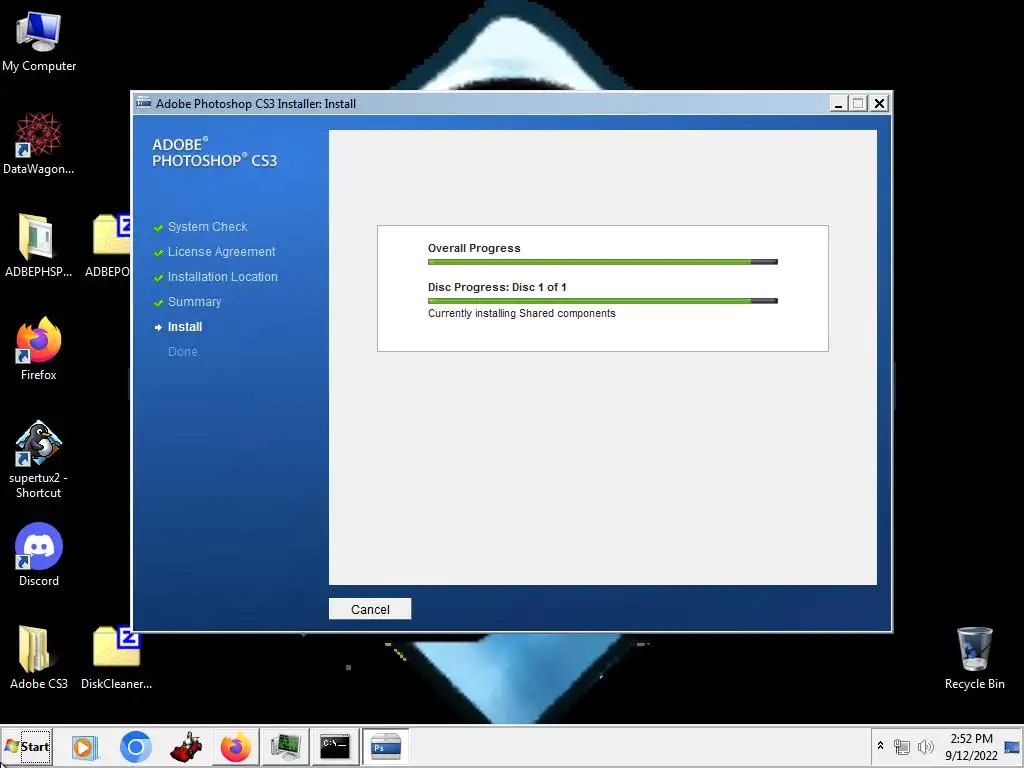Switch to the command prompt taskbar window
Viewport: 1024px width, 768px height.
pyautogui.click(x=335, y=746)
